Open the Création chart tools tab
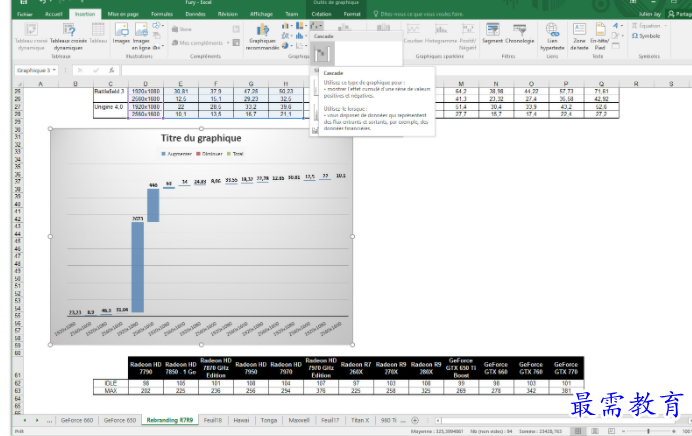 click(322, 14)
